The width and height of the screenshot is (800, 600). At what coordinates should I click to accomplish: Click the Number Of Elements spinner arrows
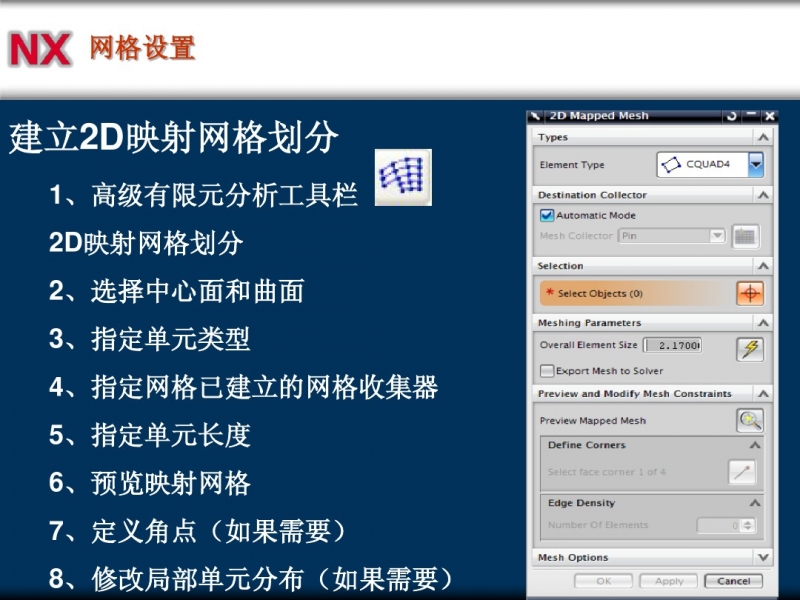748,525
